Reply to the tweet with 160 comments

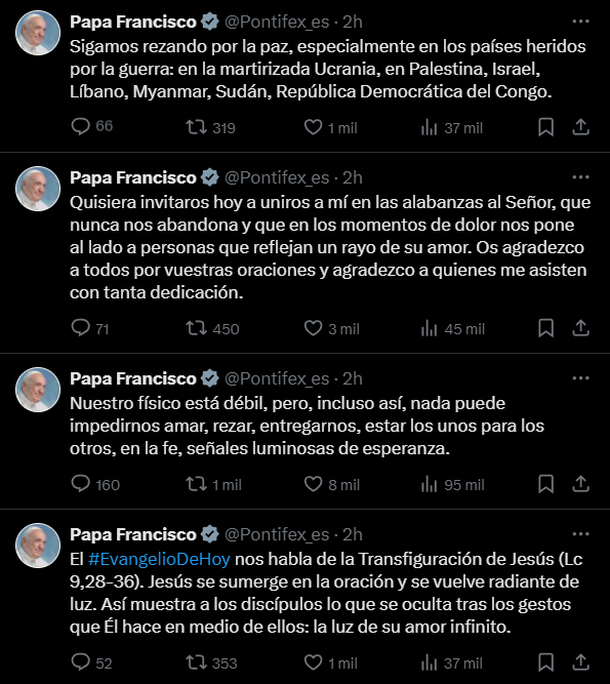pos(81,484)
